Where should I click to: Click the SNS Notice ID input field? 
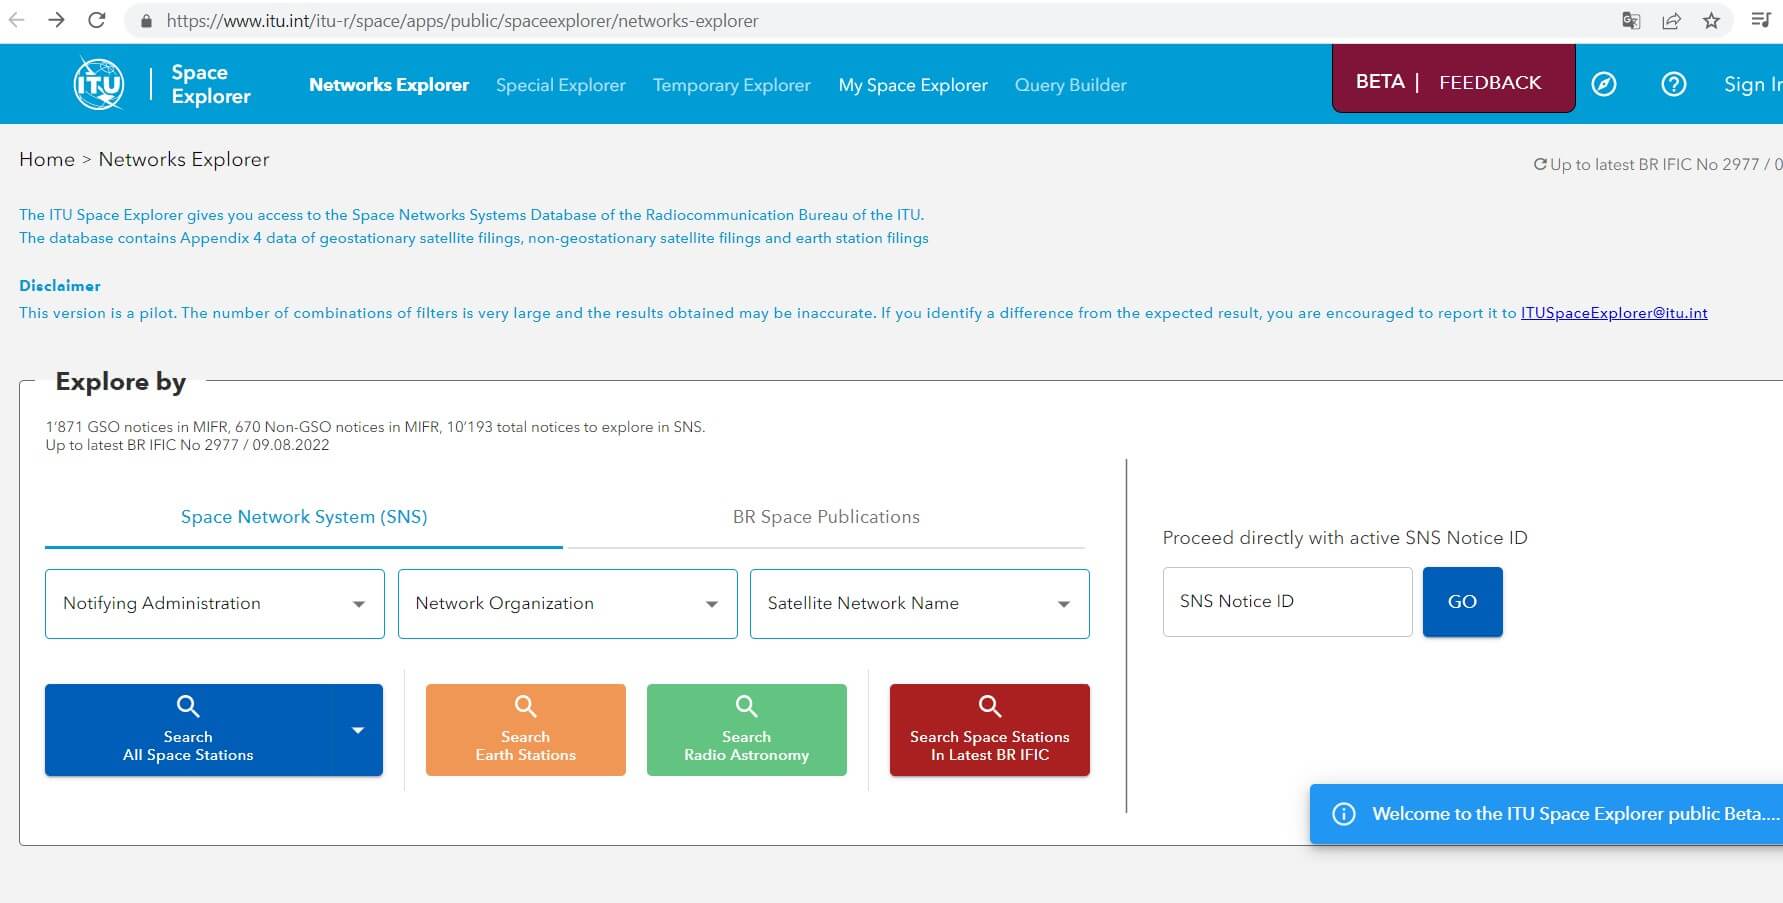1287,602
